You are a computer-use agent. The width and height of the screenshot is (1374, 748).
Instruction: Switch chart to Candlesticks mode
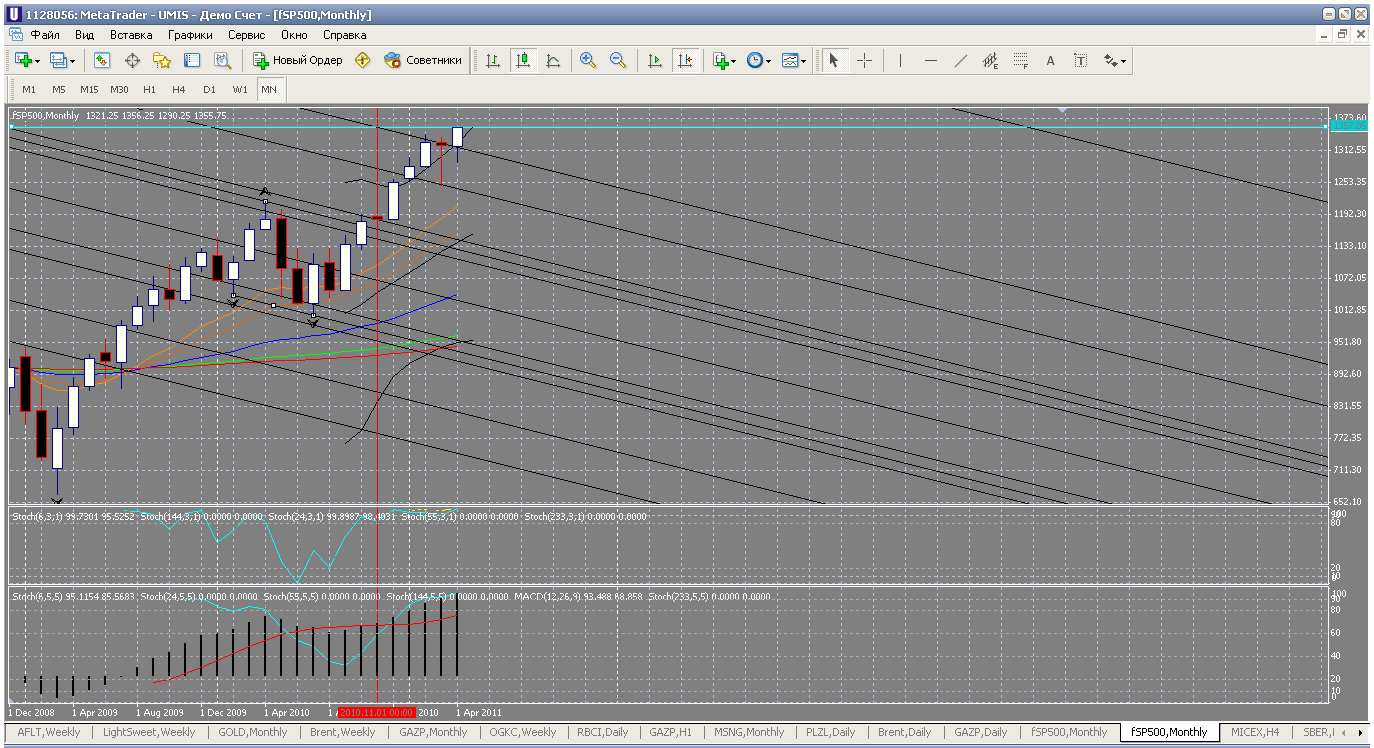[523, 61]
